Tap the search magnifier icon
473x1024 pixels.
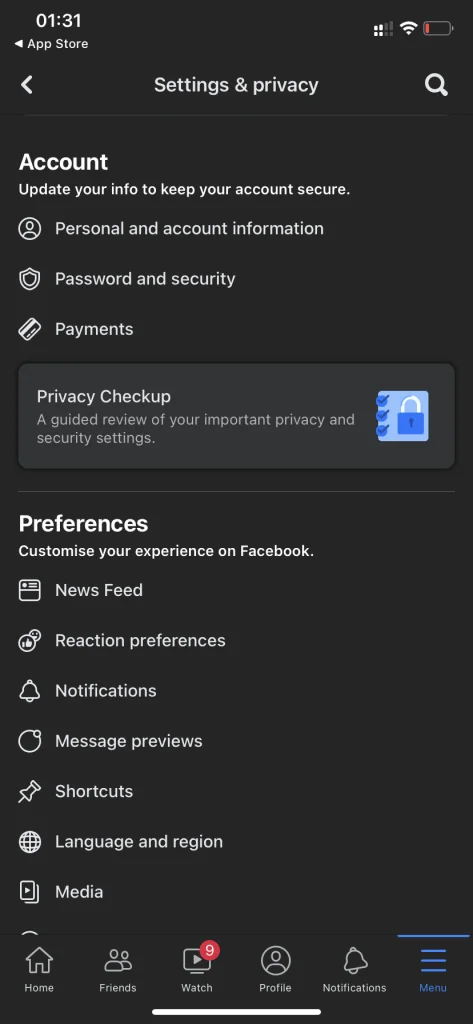(436, 85)
